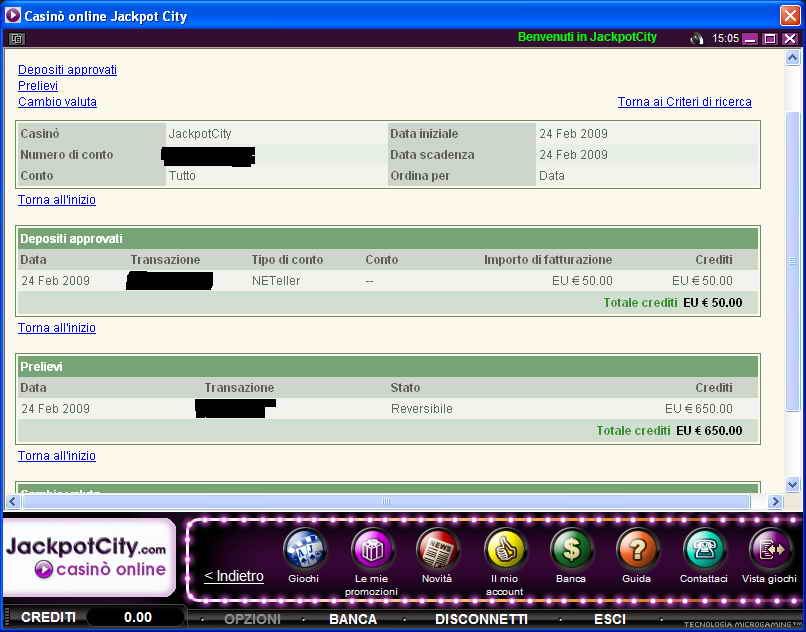Open the Novità news icon

pyautogui.click(x=437, y=549)
